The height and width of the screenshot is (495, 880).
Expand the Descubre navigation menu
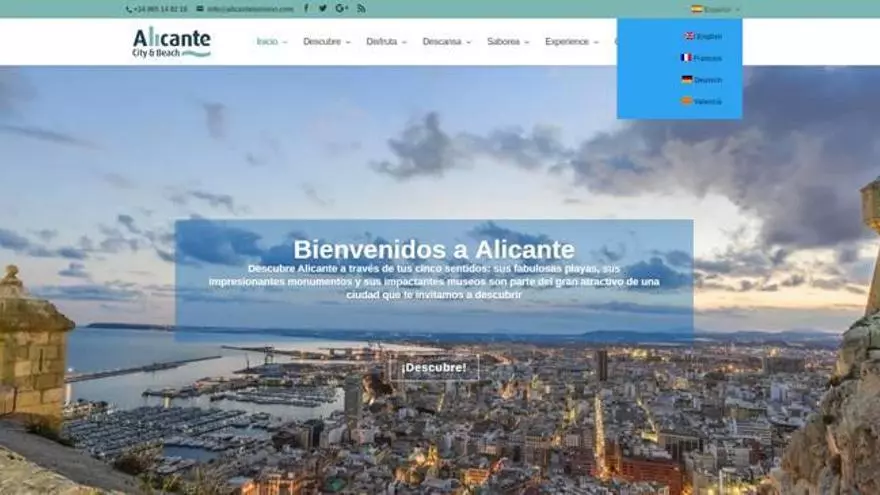tap(326, 42)
